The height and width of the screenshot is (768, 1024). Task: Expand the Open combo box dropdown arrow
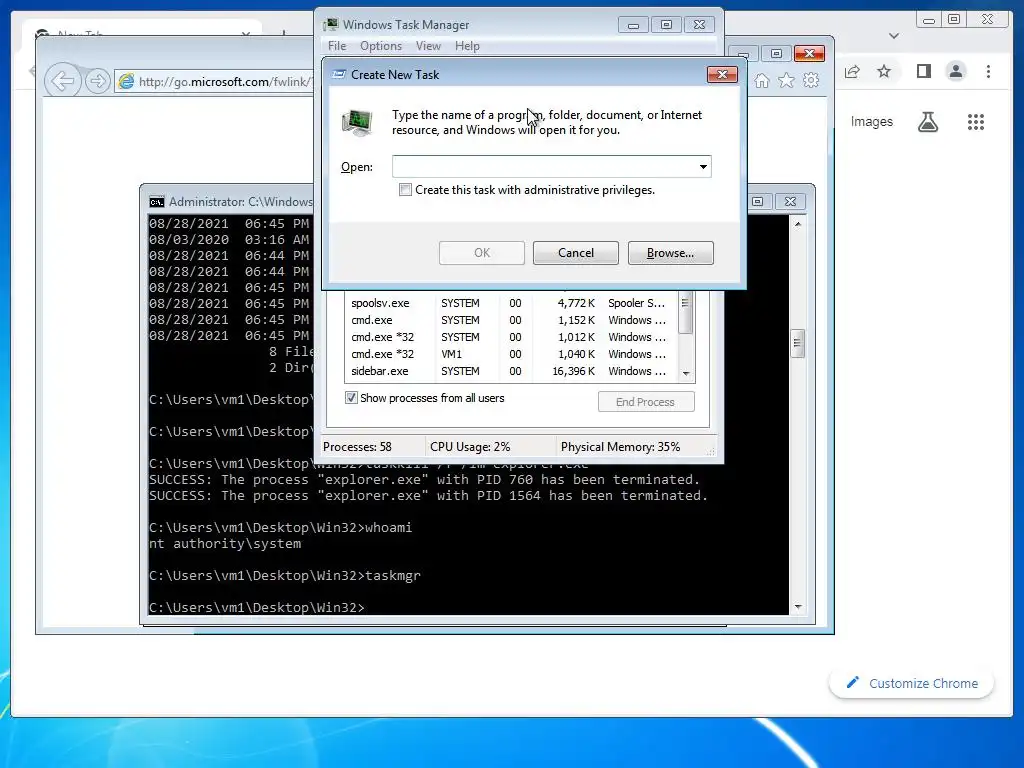[703, 167]
